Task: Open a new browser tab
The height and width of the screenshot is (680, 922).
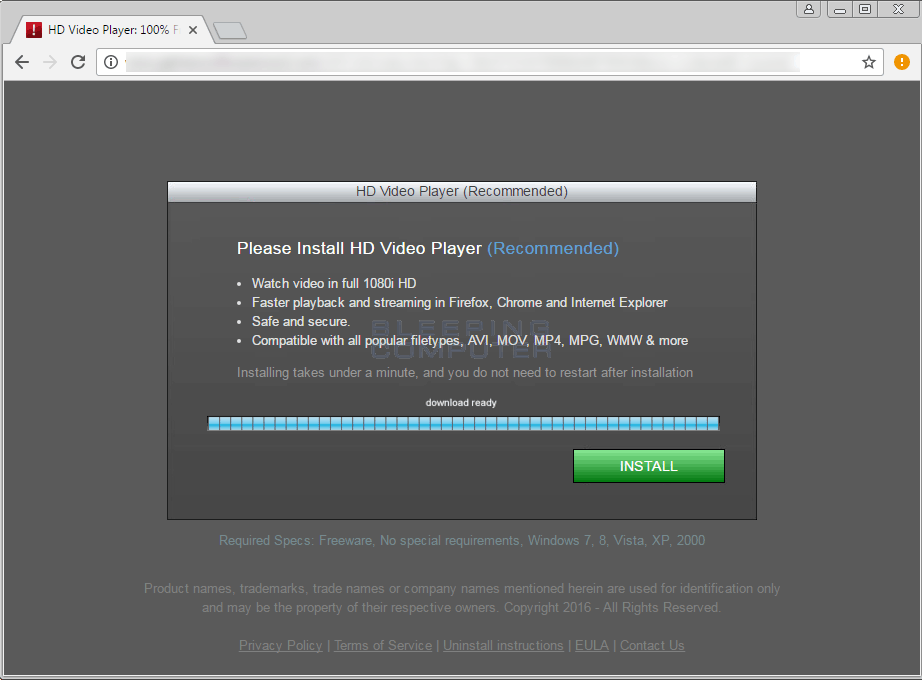Action: click(228, 29)
